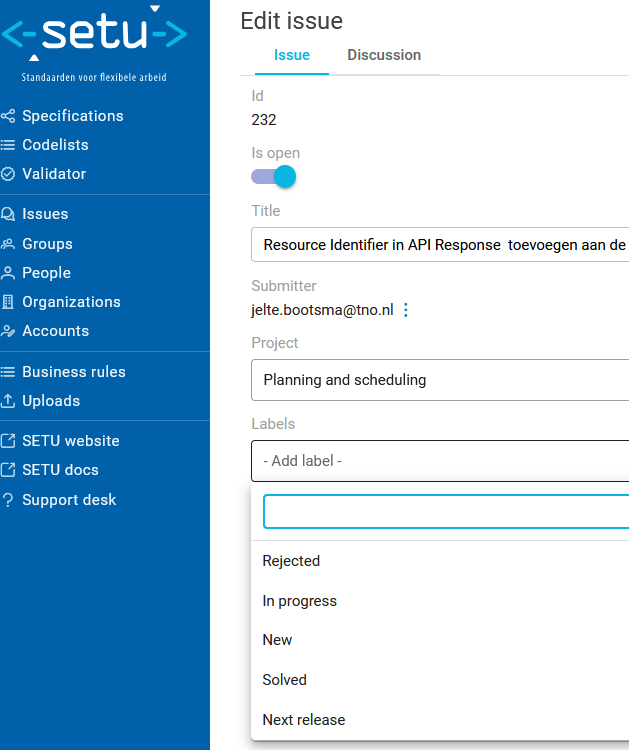Viewport: 629px width, 750px height.
Task: Click the Add label dropdown
Action: (440, 461)
